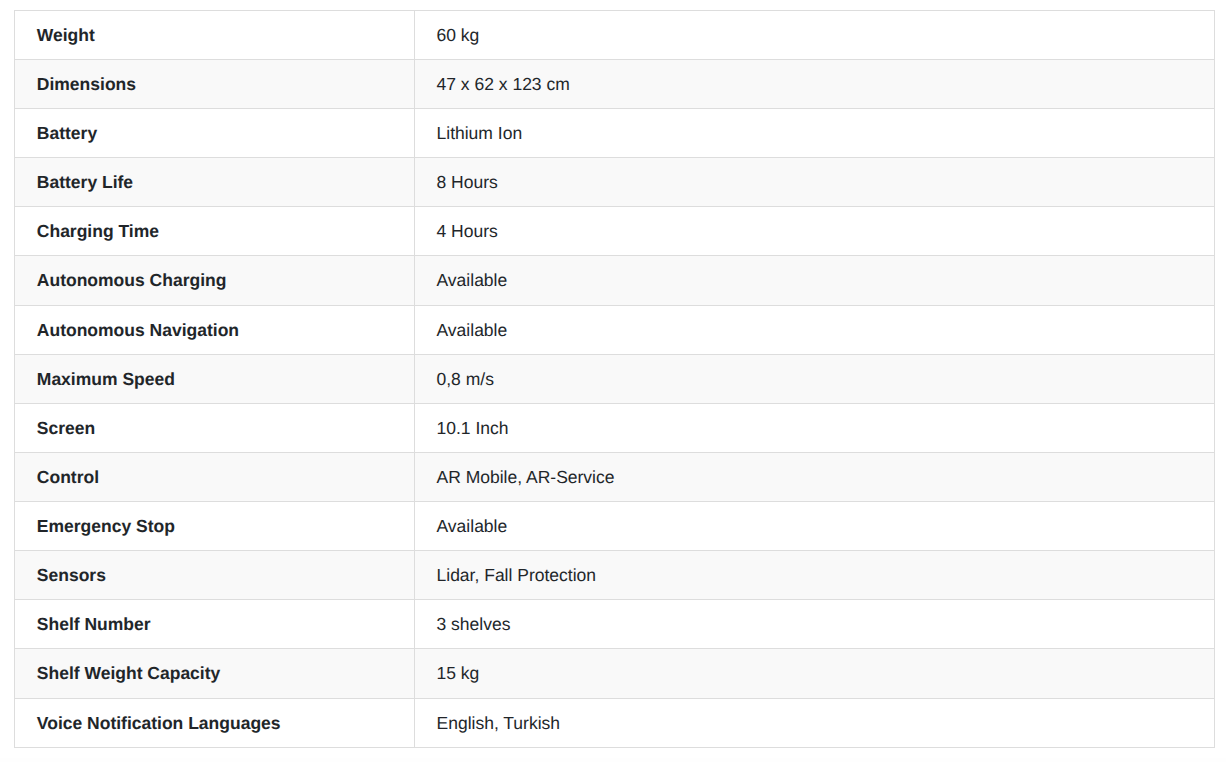Image resolution: width=1226 pixels, height=762 pixels.
Task: Select the 0,8 m/s speed value
Action: [x=465, y=379]
